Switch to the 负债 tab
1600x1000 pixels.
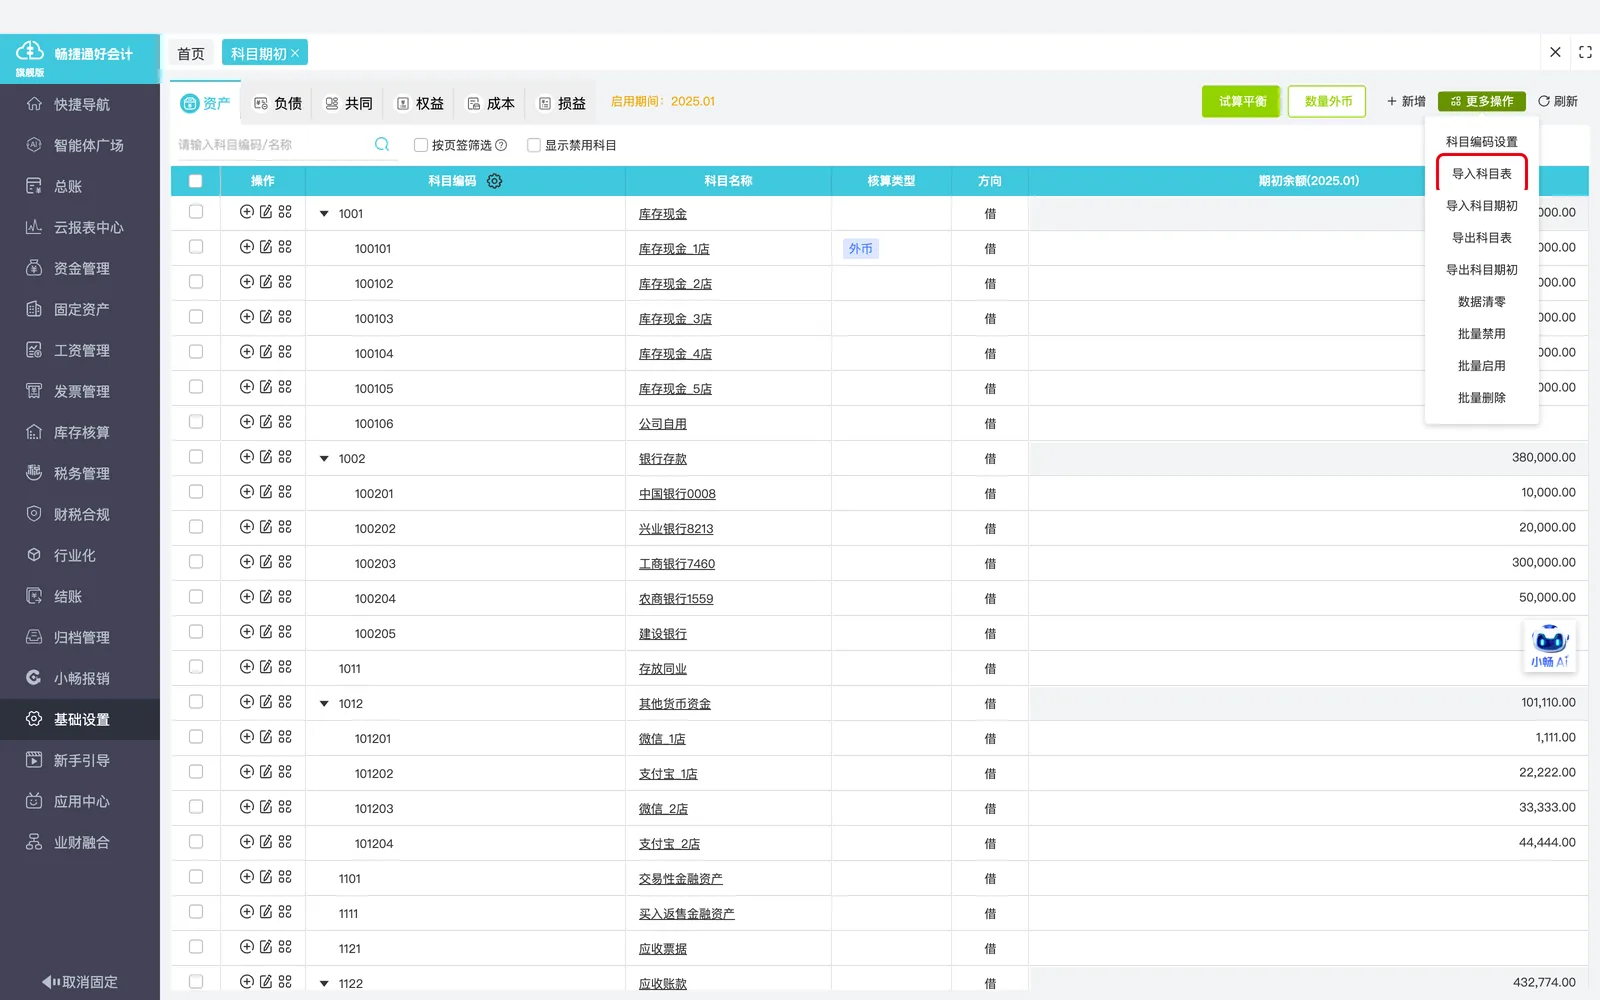click(278, 103)
